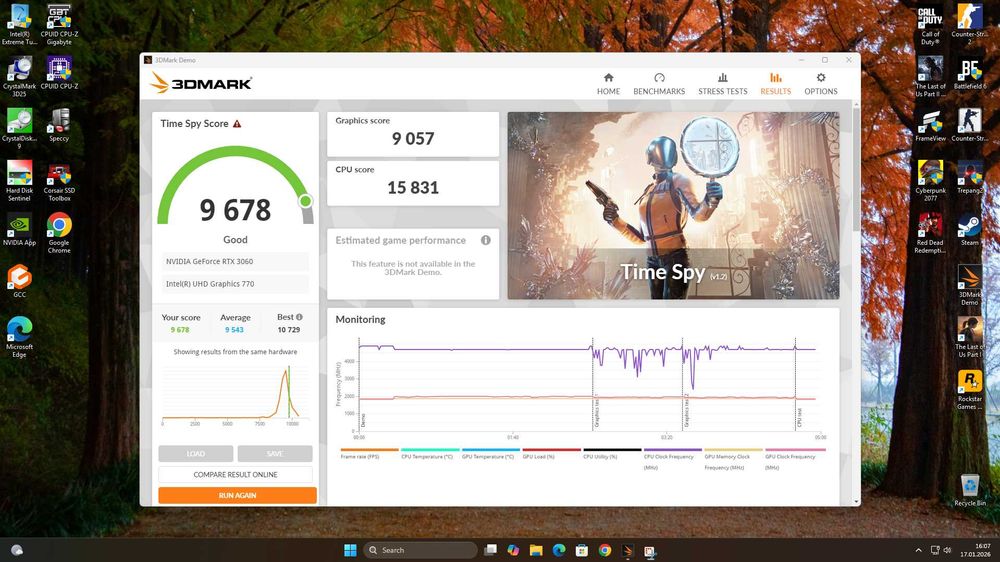Click the info icon next to Best
1000x562 pixels.
click(299, 317)
